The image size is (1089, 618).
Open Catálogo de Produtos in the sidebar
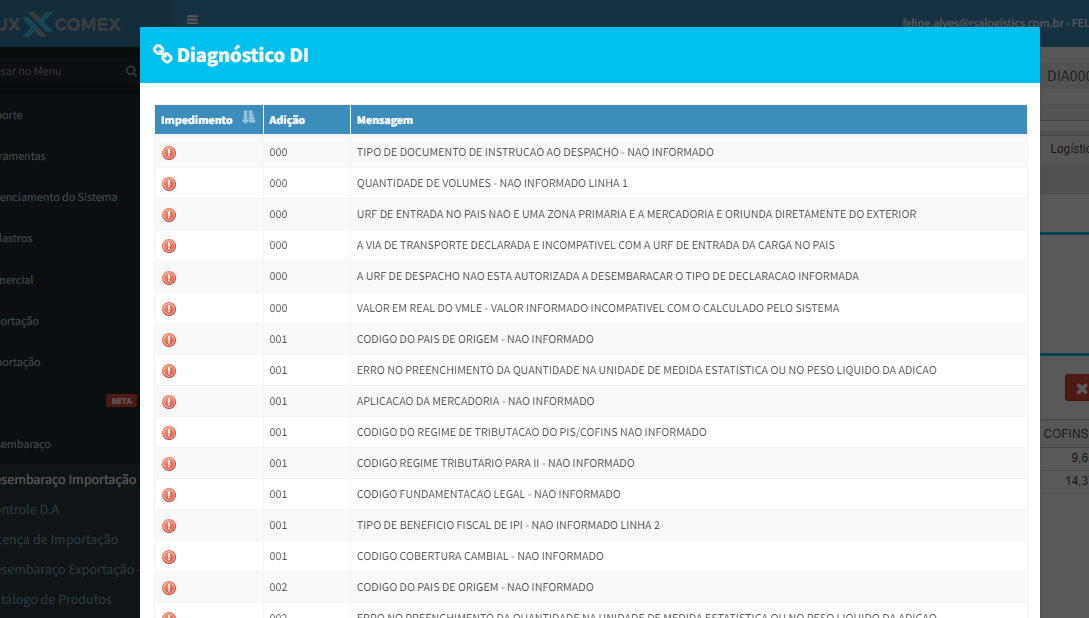(56, 599)
